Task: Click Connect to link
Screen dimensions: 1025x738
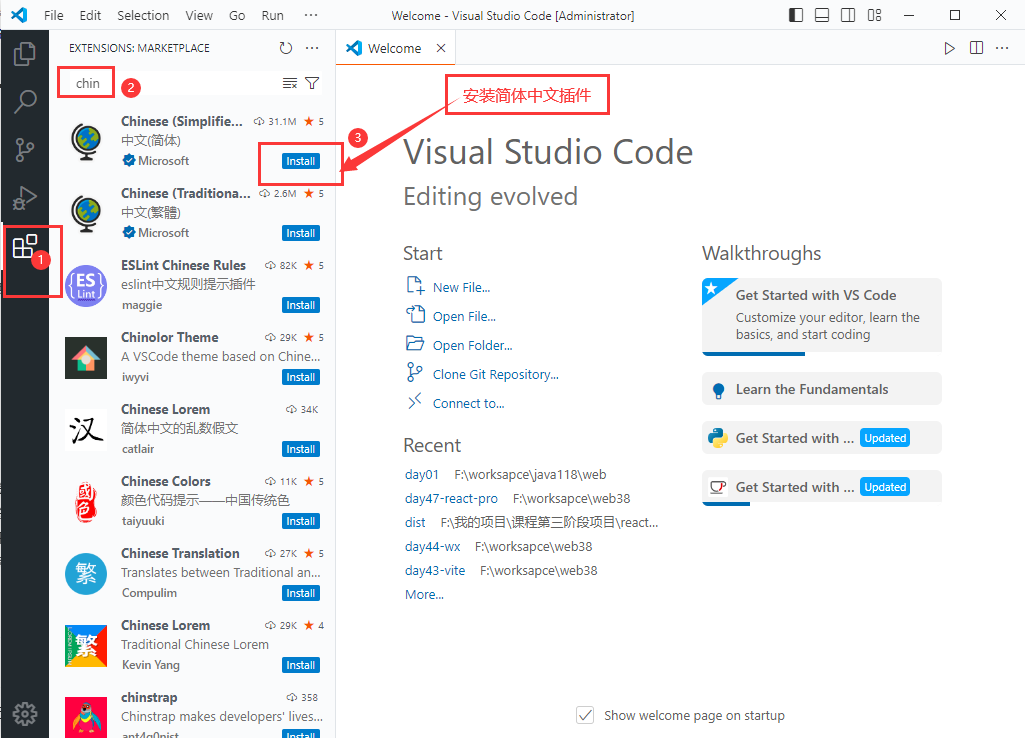Action: click(469, 403)
